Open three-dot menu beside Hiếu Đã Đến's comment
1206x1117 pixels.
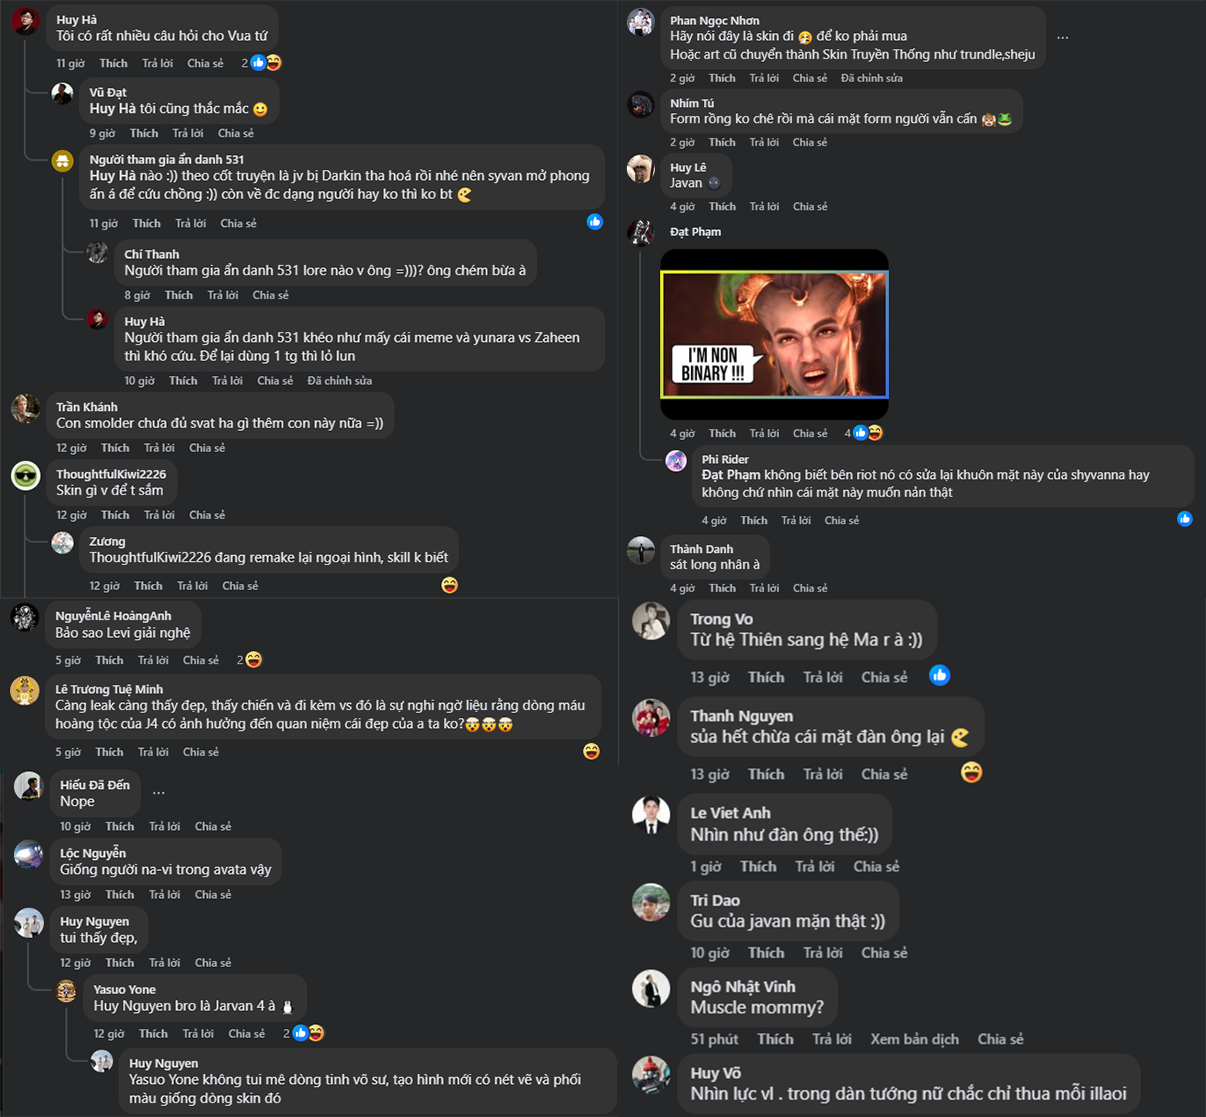point(159,792)
